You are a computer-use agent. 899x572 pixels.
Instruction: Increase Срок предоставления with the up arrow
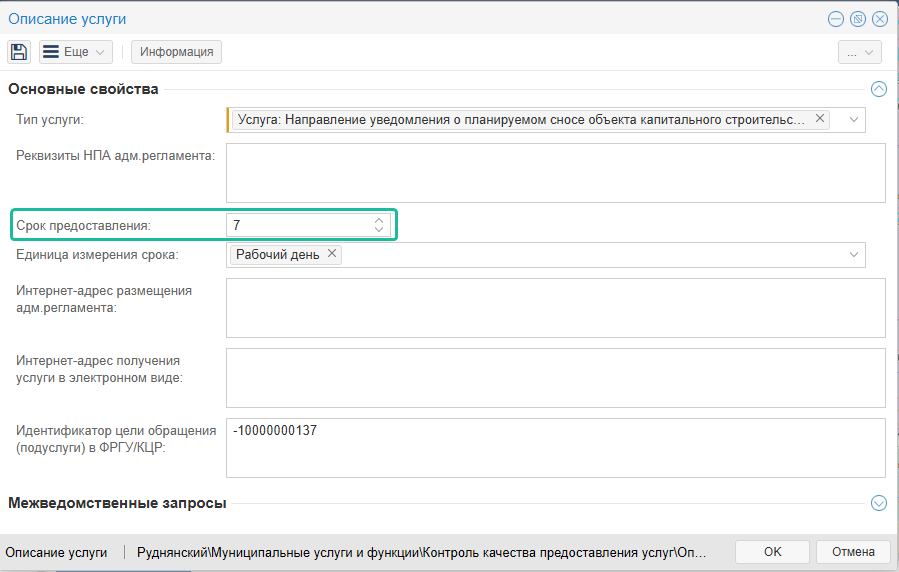379,220
